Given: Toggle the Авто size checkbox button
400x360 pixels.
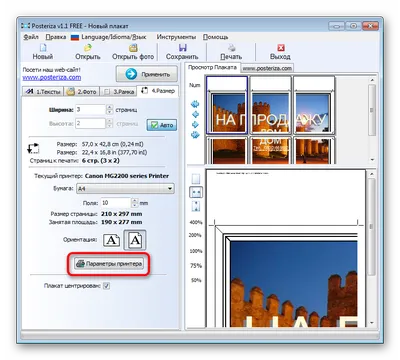Looking at the screenshot, I should coord(162,125).
